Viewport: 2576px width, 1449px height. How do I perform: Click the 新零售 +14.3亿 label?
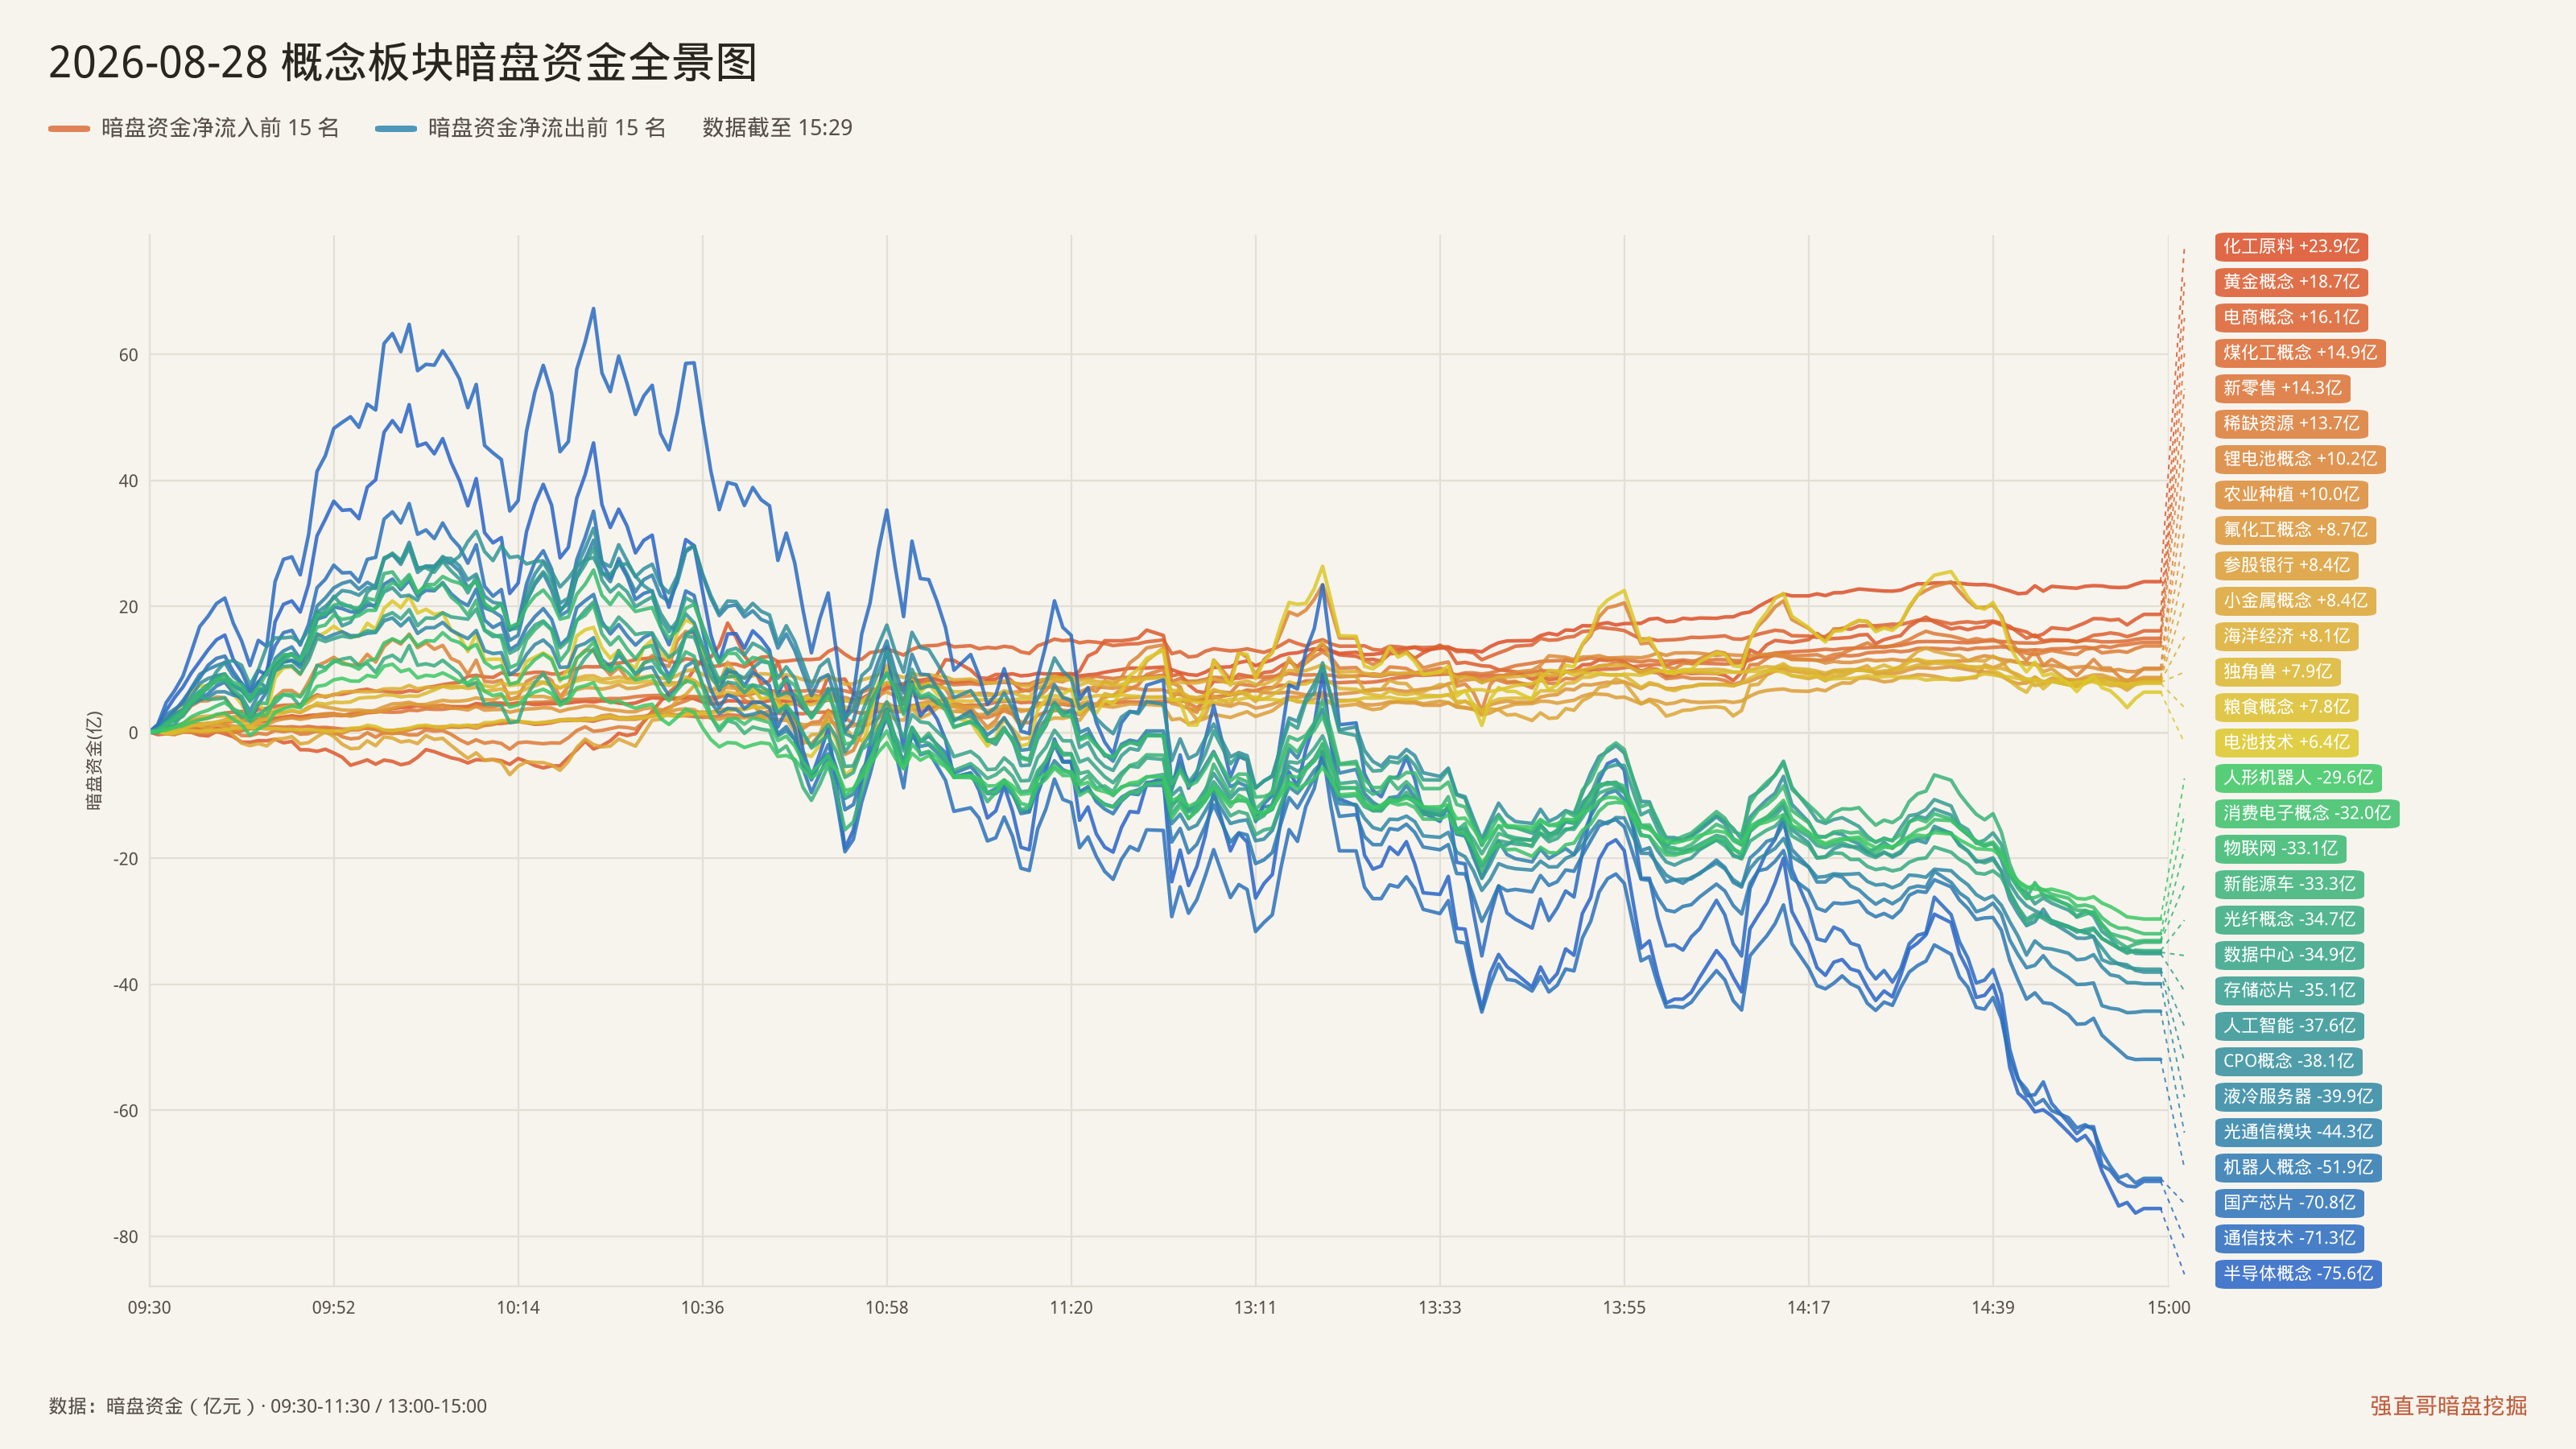click(x=2282, y=388)
